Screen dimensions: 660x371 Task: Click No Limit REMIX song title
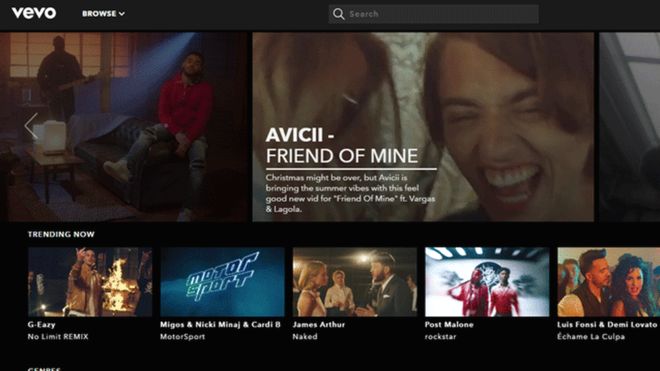pyautogui.click(x=58, y=337)
